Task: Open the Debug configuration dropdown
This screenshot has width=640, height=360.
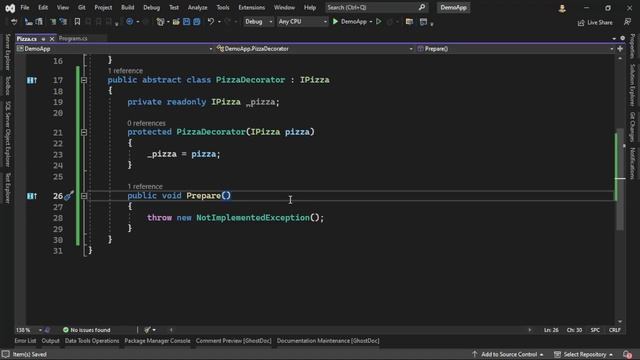Action: 258,22
